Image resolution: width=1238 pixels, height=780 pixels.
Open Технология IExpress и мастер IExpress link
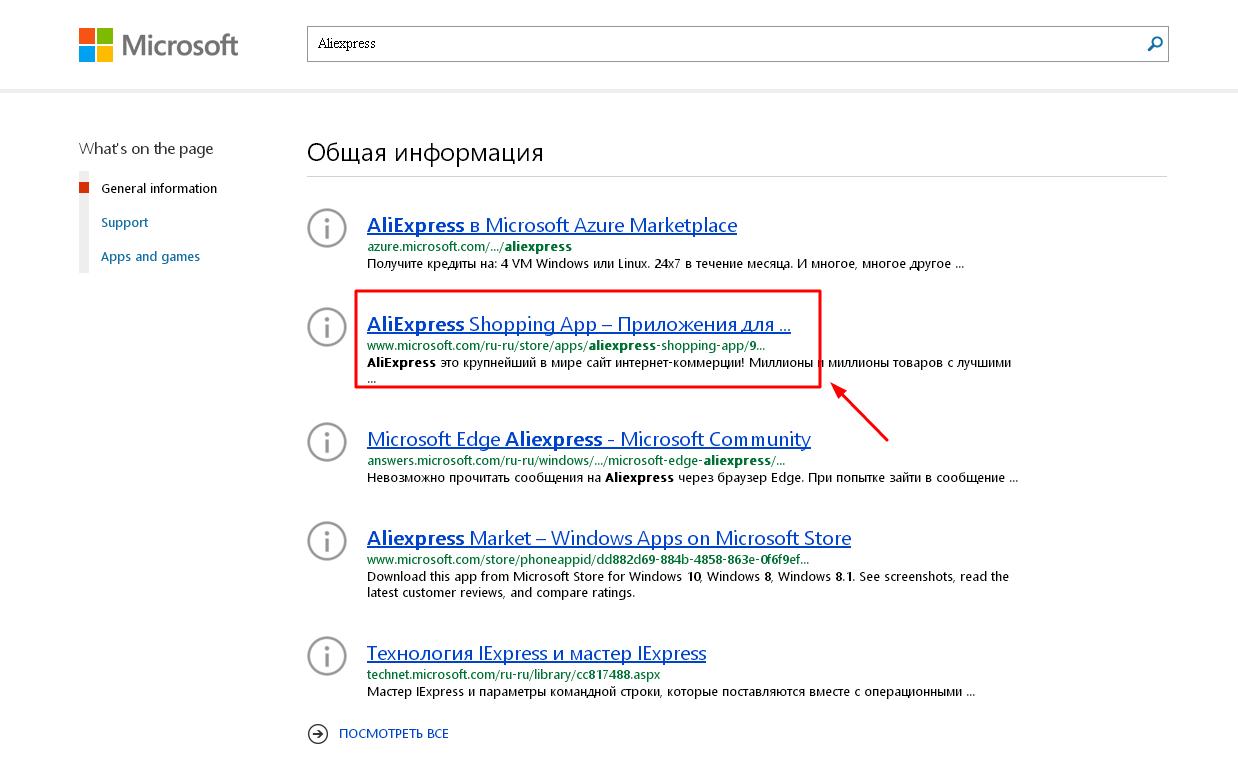tap(537, 653)
